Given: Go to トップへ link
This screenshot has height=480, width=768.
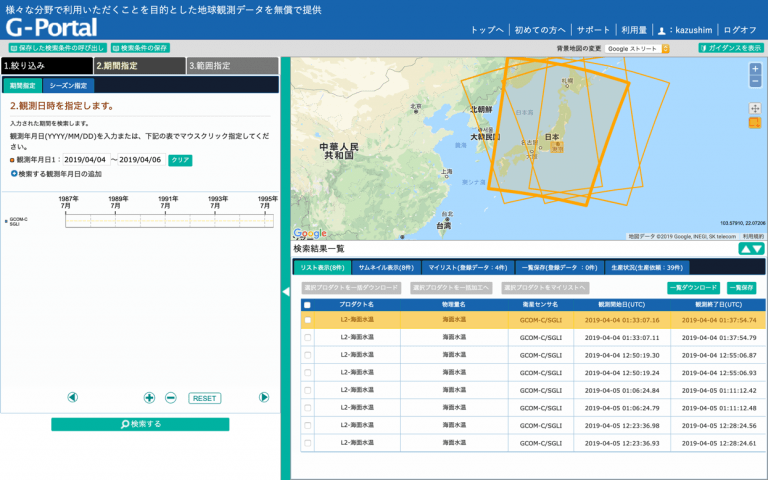Looking at the screenshot, I should tap(487, 30).
